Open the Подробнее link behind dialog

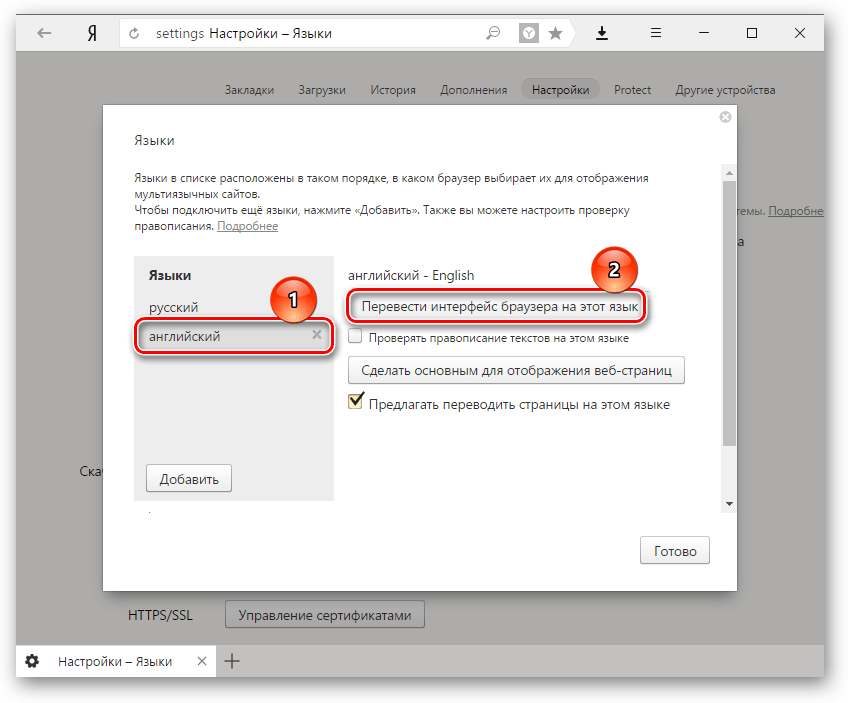point(796,211)
